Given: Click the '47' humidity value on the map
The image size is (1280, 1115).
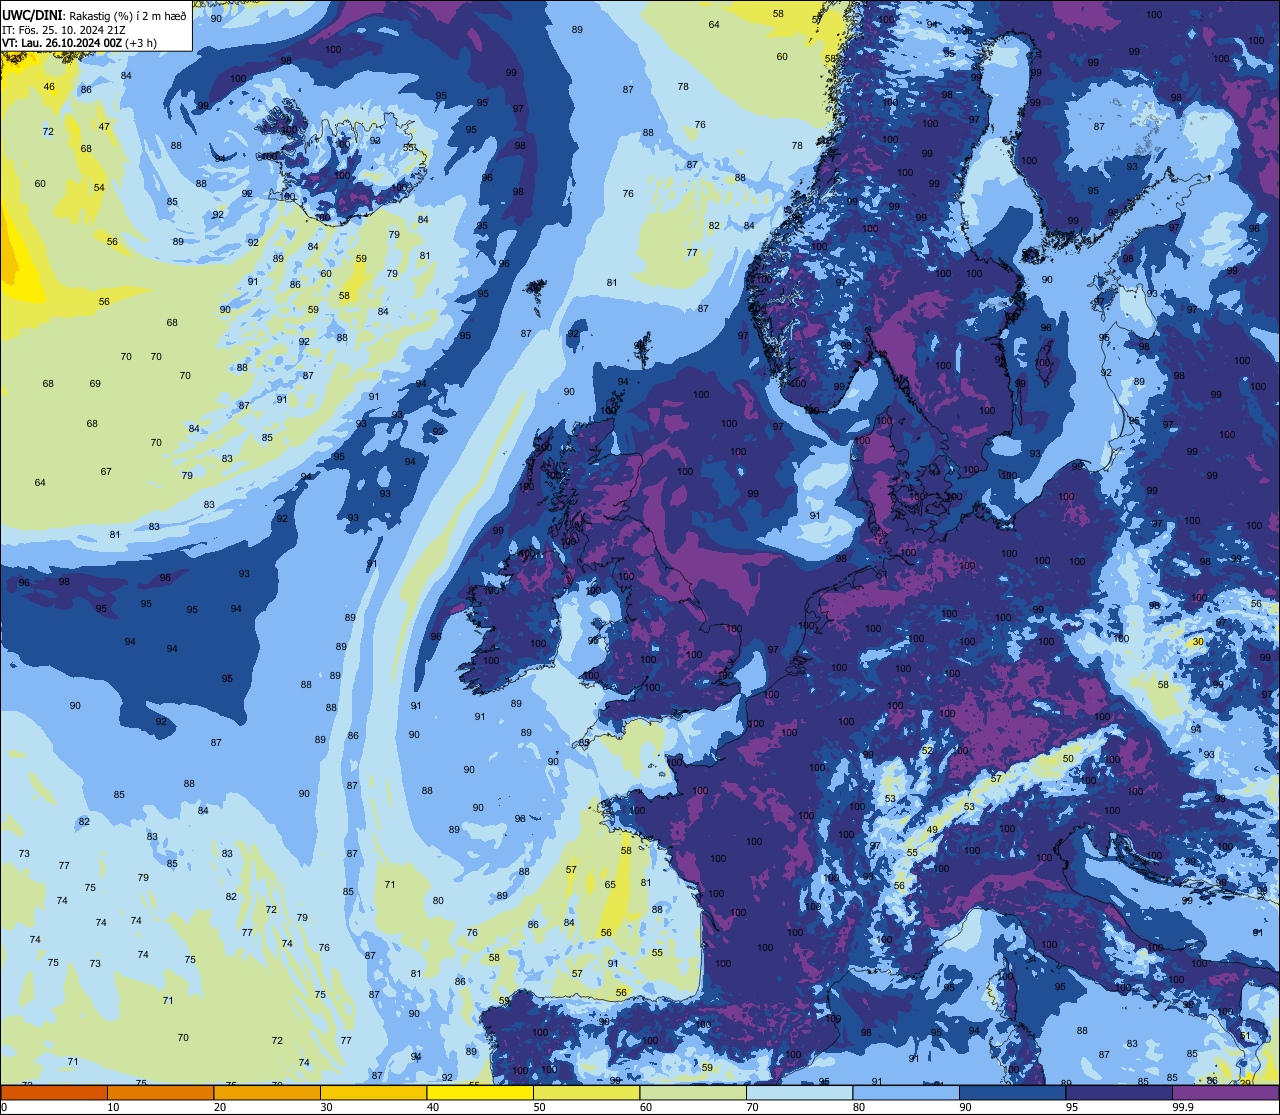Looking at the screenshot, I should [x=104, y=126].
